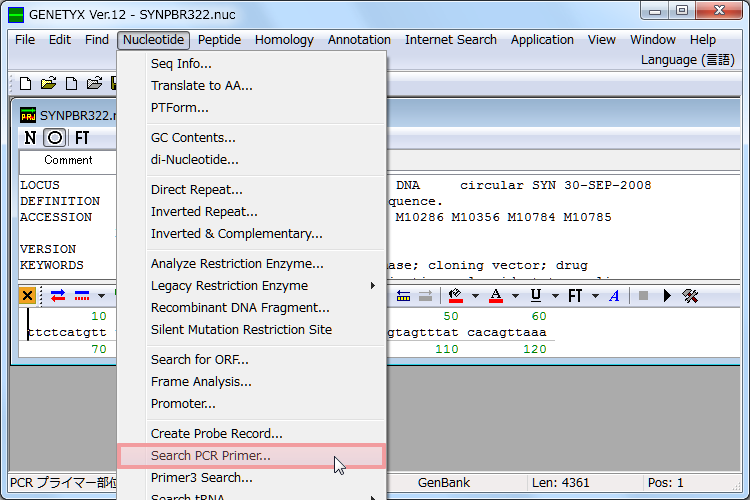This screenshot has width=750, height=500.
Task: Select GC Contents... menu entry
Action: tap(252, 138)
